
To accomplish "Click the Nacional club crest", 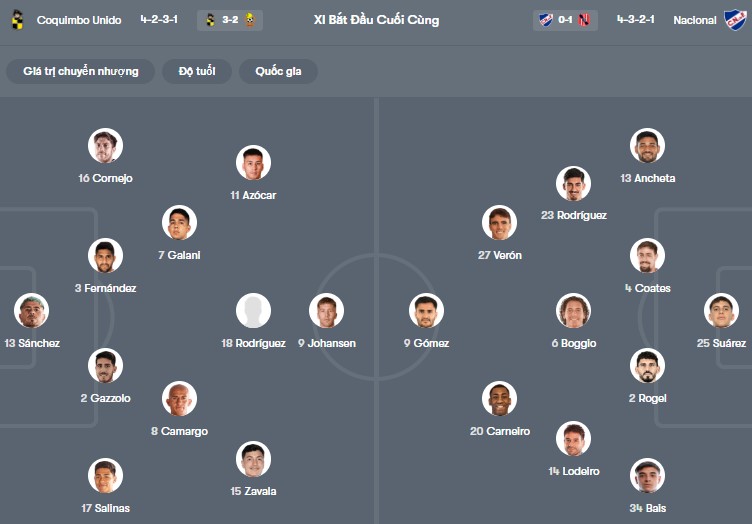I will point(735,20).
